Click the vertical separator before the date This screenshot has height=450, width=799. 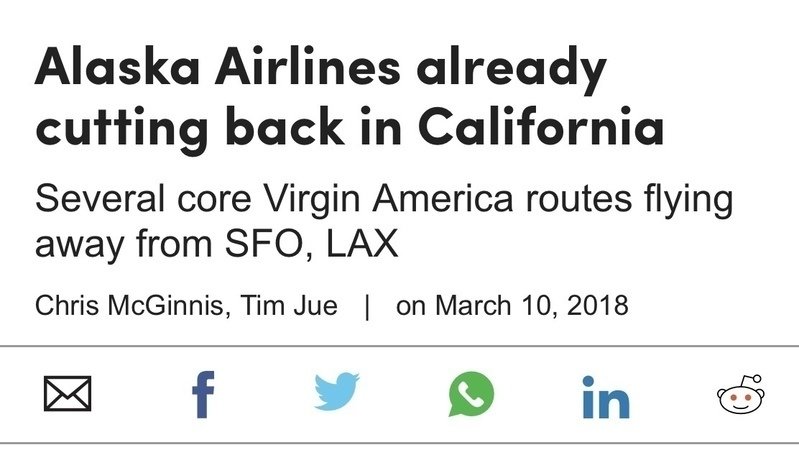367,307
